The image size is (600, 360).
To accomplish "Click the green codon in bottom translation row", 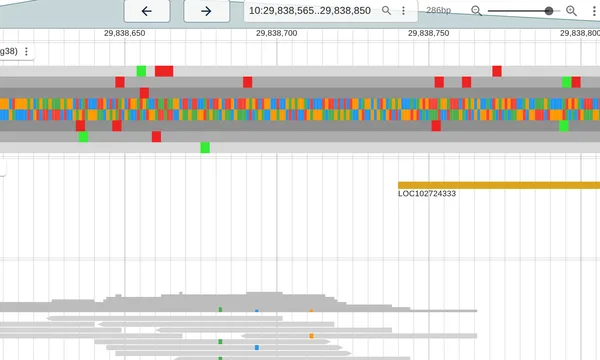I will point(205,148).
